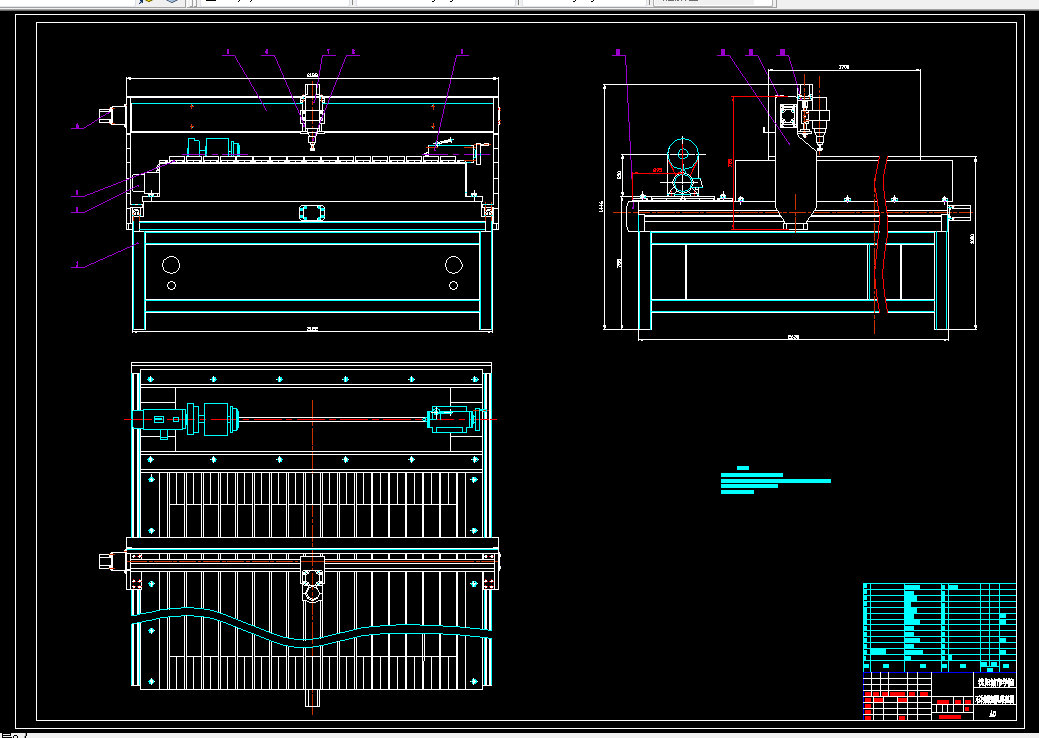Select the bearing housing at the screw's right end

[x=454, y=419]
